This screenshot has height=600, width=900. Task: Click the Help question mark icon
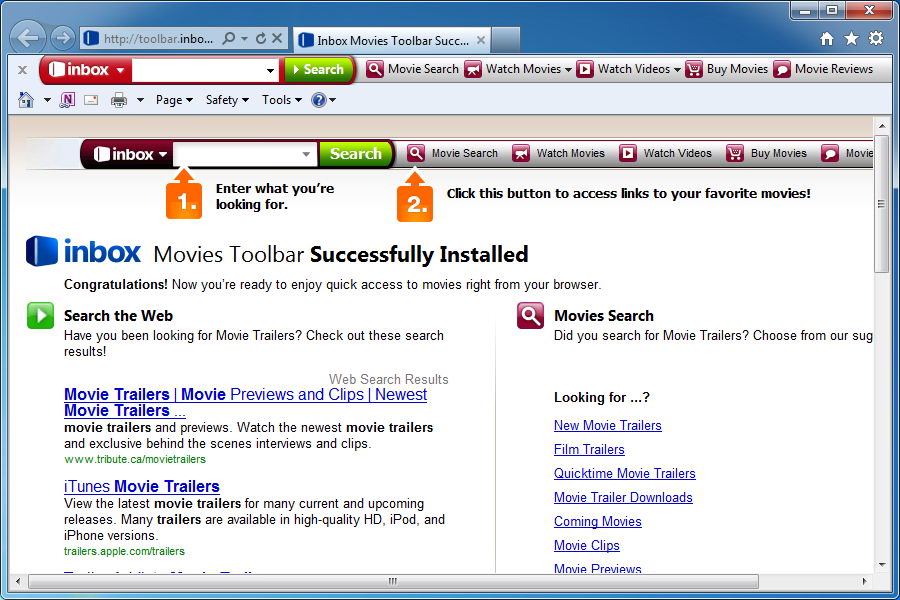coord(319,100)
